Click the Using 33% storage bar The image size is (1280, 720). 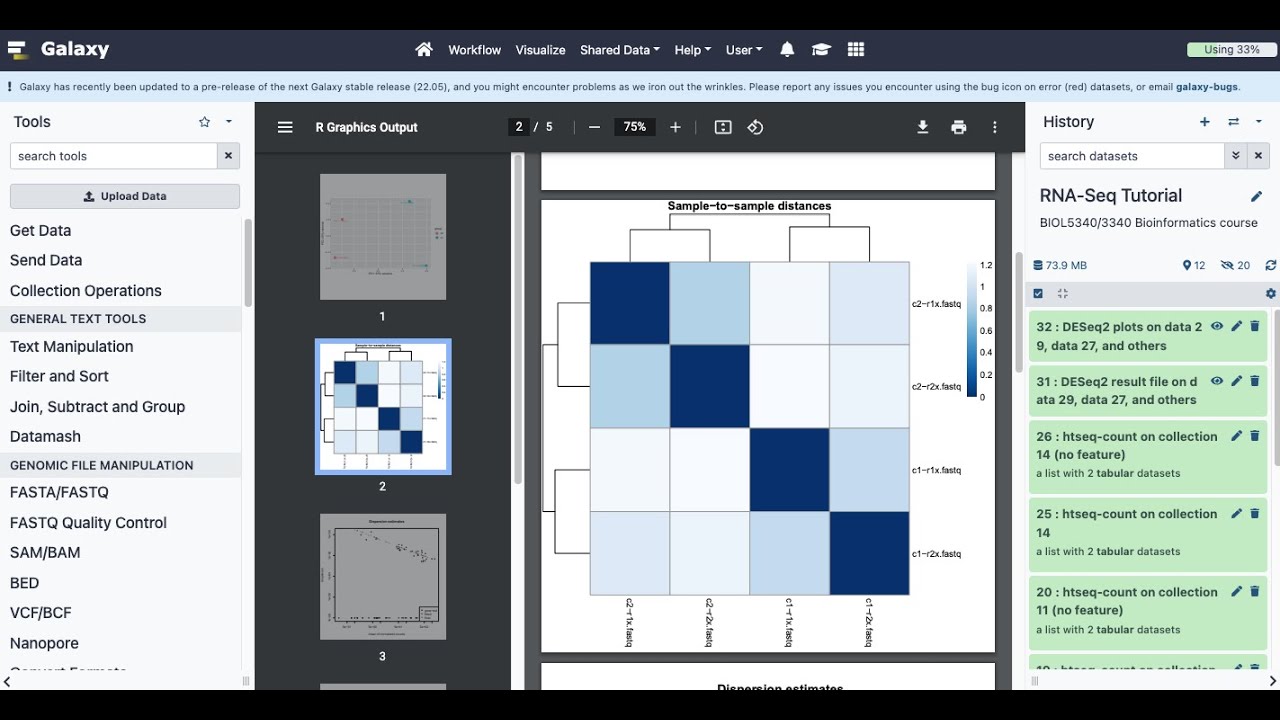point(1232,49)
